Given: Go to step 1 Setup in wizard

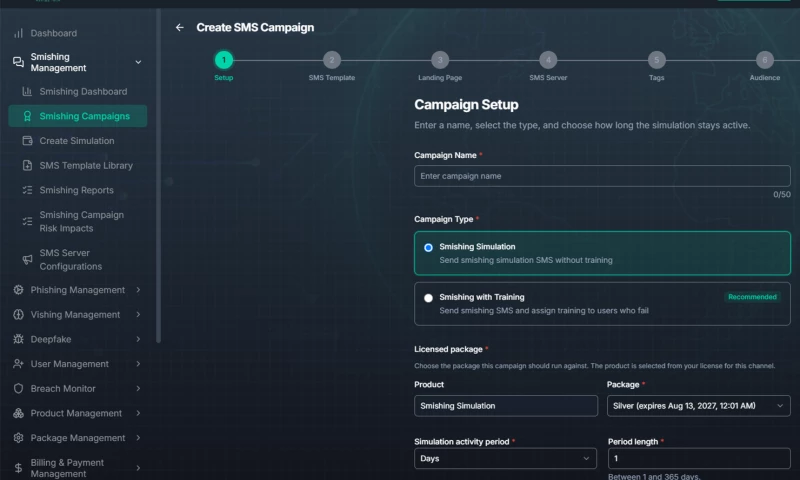Looking at the screenshot, I should click(x=223, y=60).
